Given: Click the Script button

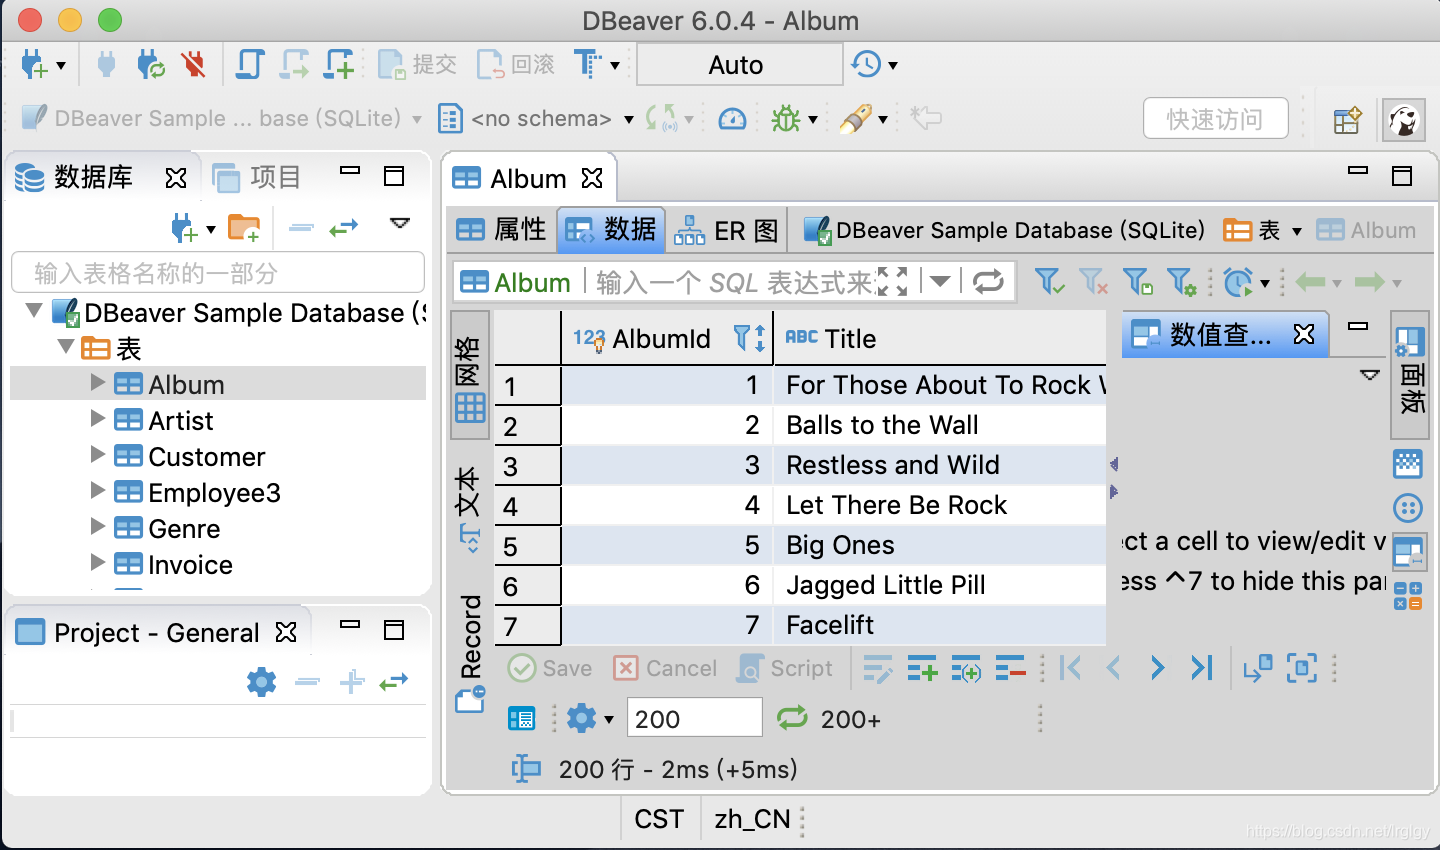Looking at the screenshot, I should click(x=786, y=668).
